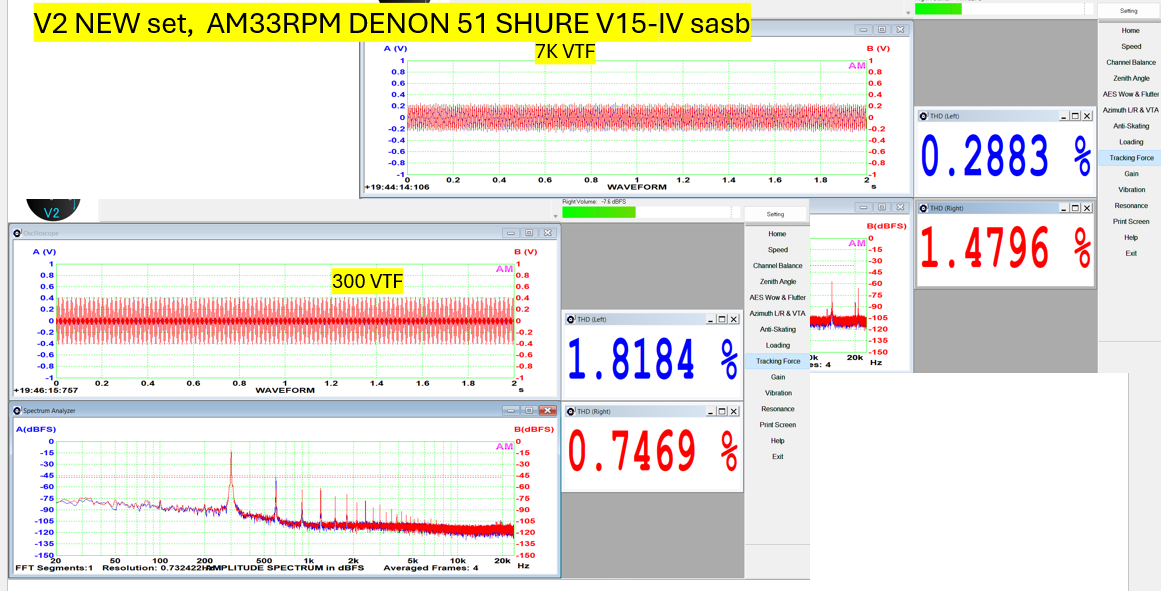Click the icon of THD (Left) window showing 1.8184 %
The height and width of the screenshot is (591, 1161).
(x=570, y=319)
